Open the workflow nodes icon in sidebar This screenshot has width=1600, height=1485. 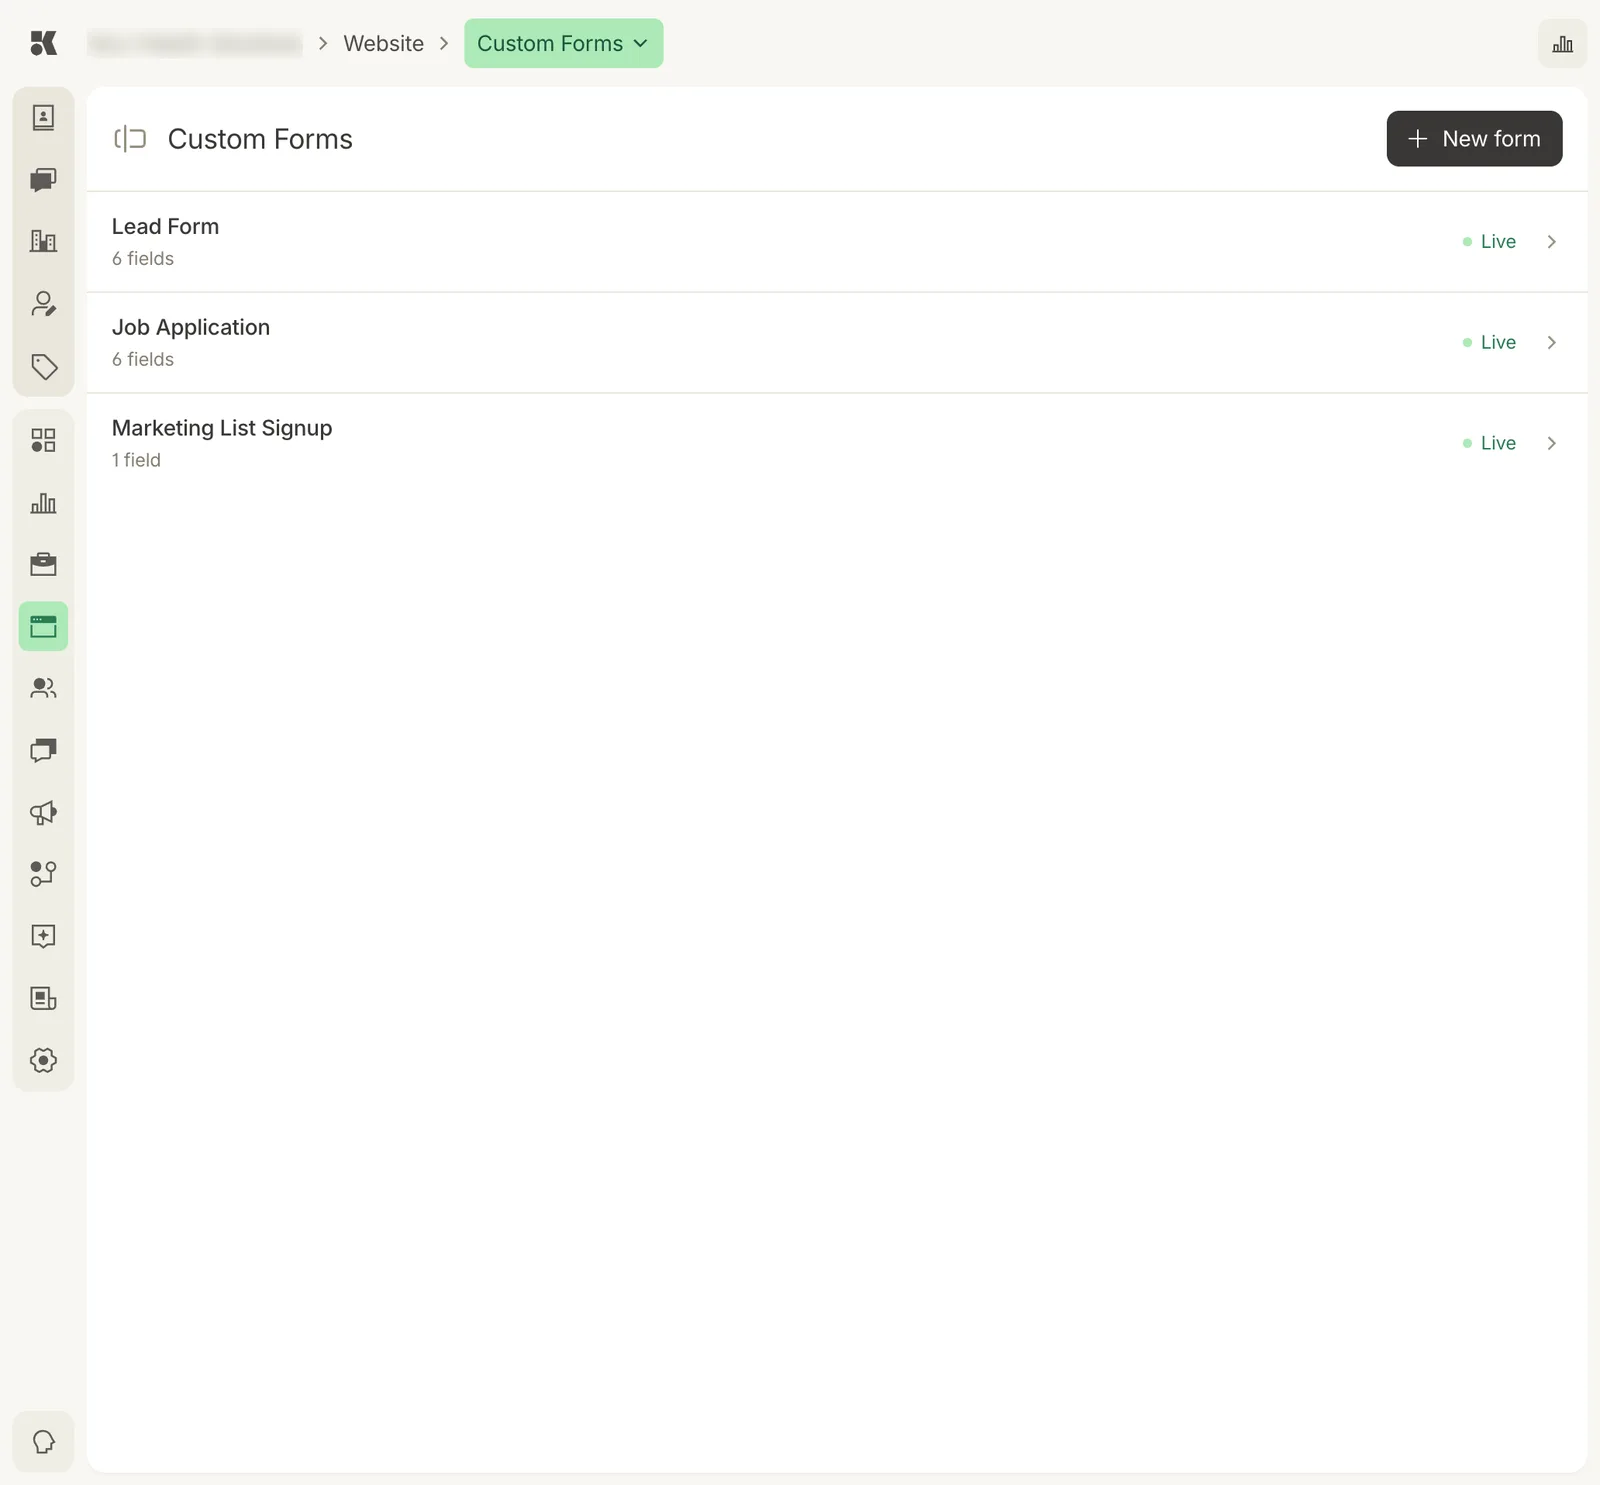43,874
